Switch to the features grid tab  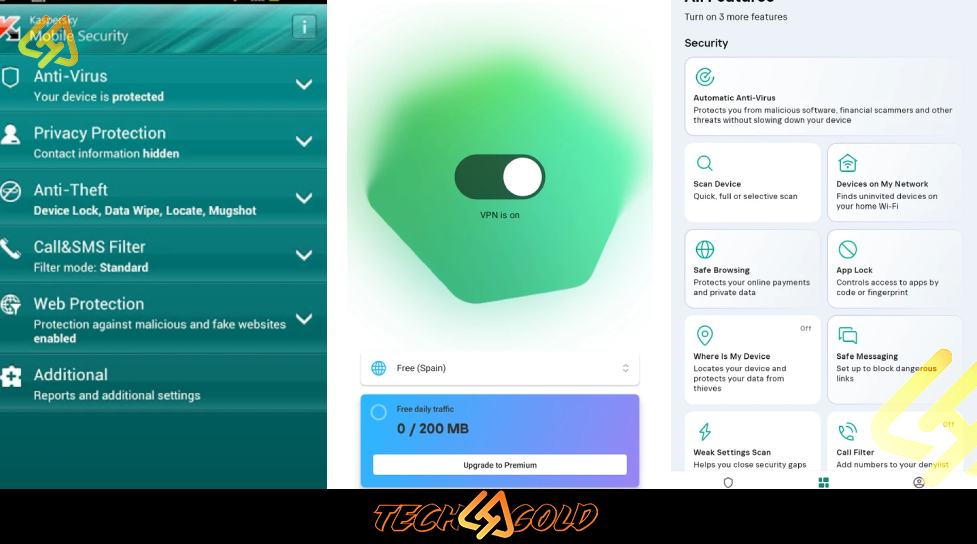click(x=823, y=482)
